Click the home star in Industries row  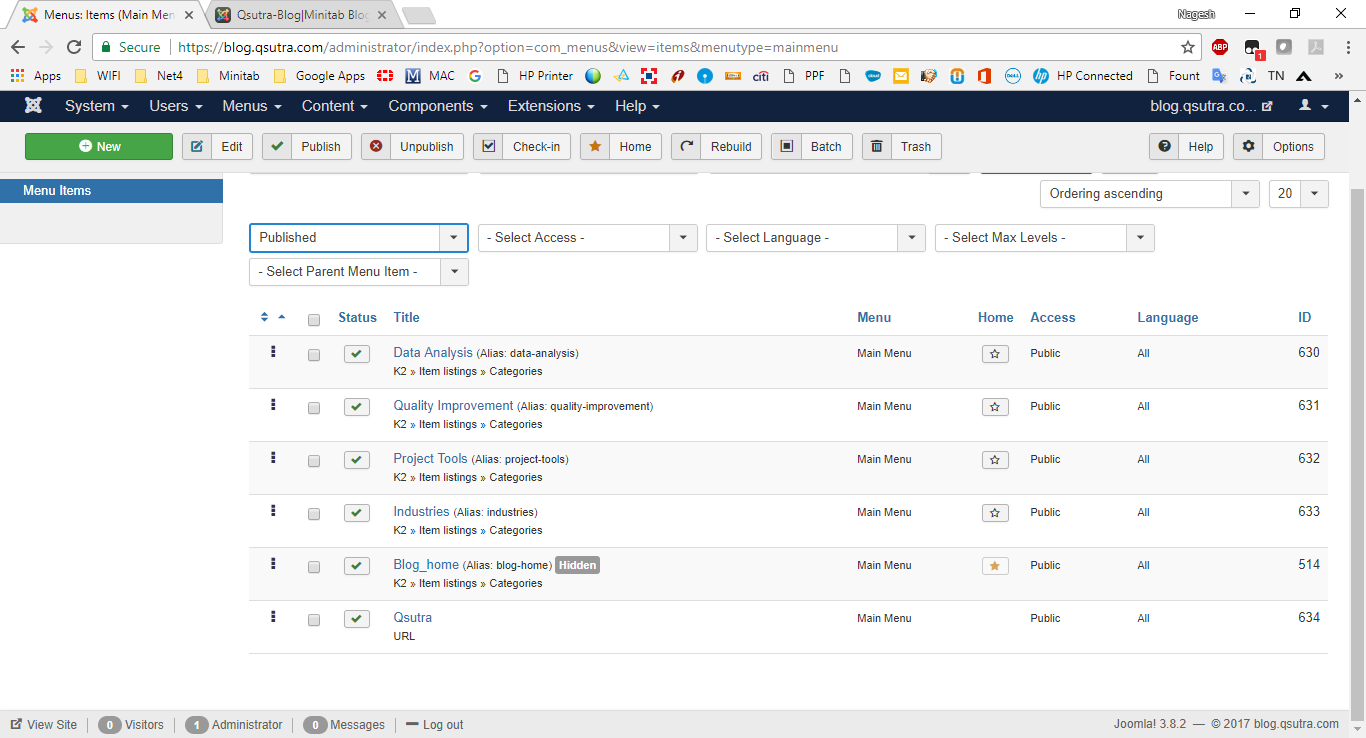pyautogui.click(x=995, y=513)
